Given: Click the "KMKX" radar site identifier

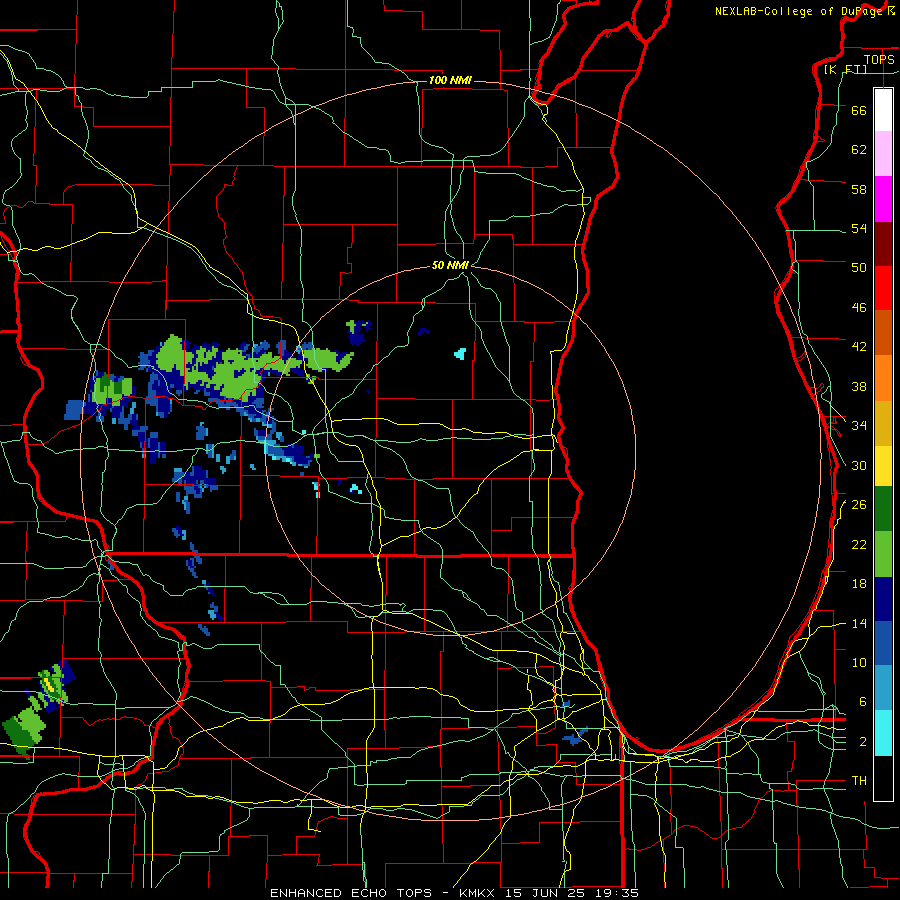Looking at the screenshot, I should [x=479, y=893].
